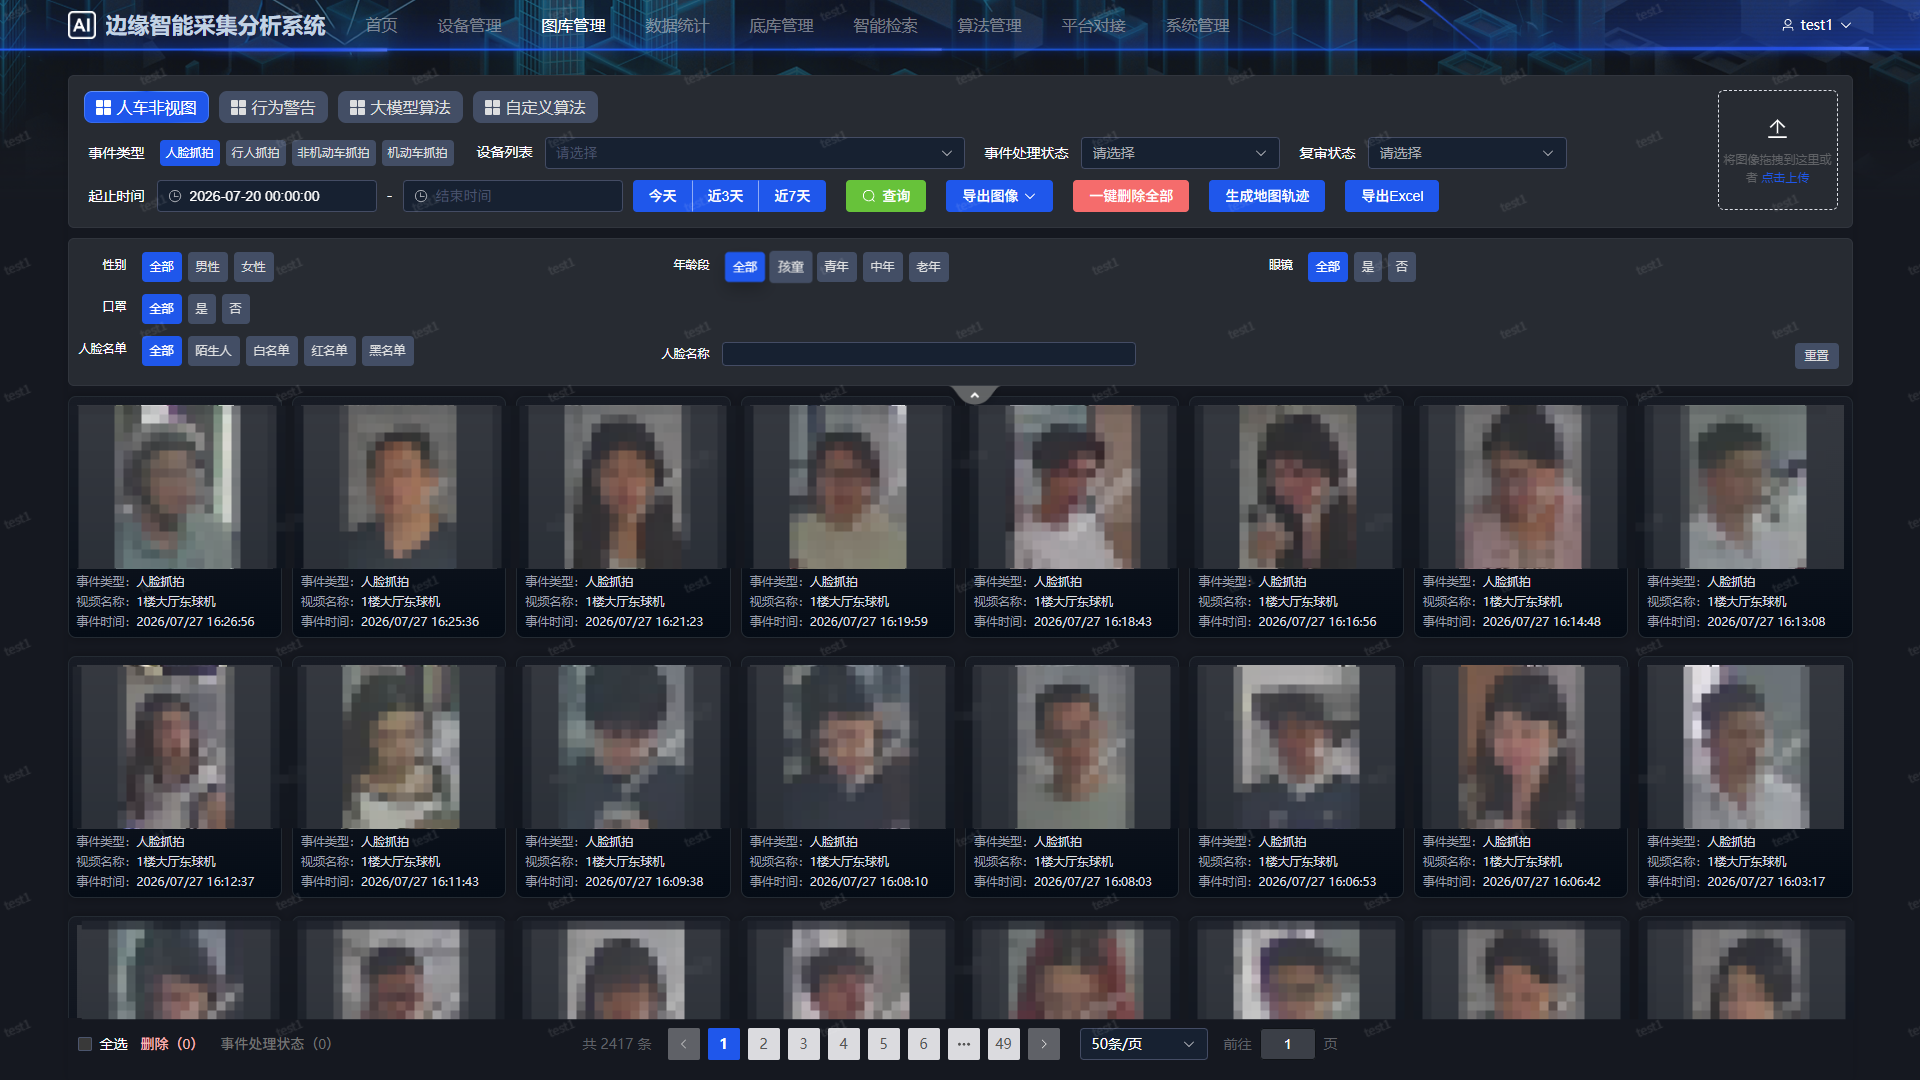Switch to the 大模型算法 tab

pos(400,107)
